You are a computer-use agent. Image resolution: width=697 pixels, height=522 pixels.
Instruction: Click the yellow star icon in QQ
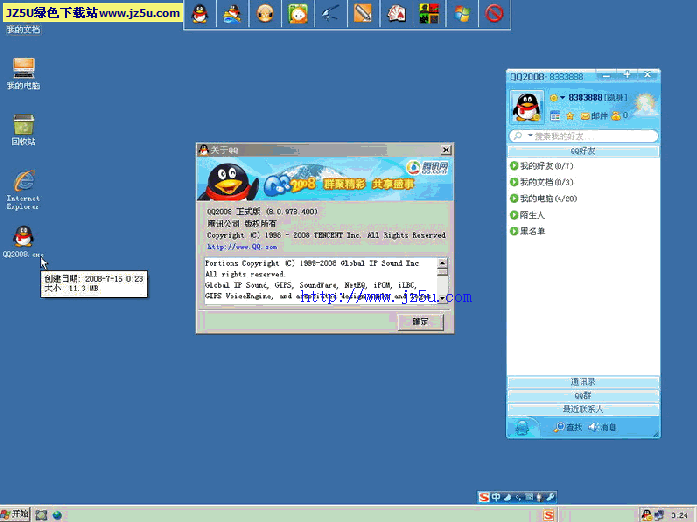coord(570,116)
